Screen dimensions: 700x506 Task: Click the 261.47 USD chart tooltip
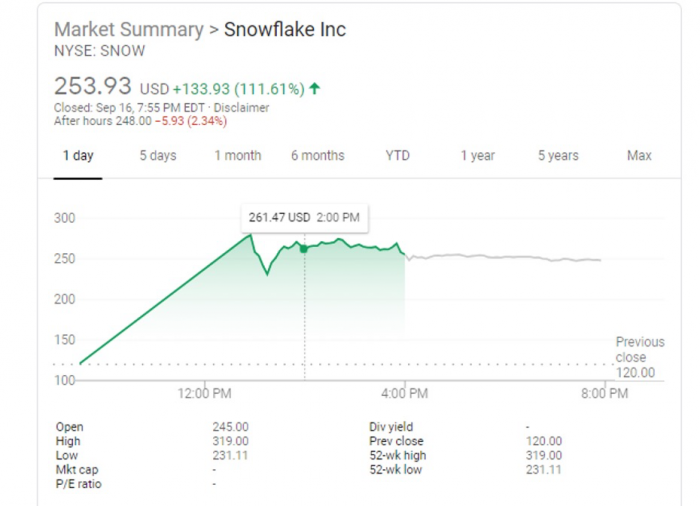(x=303, y=217)
